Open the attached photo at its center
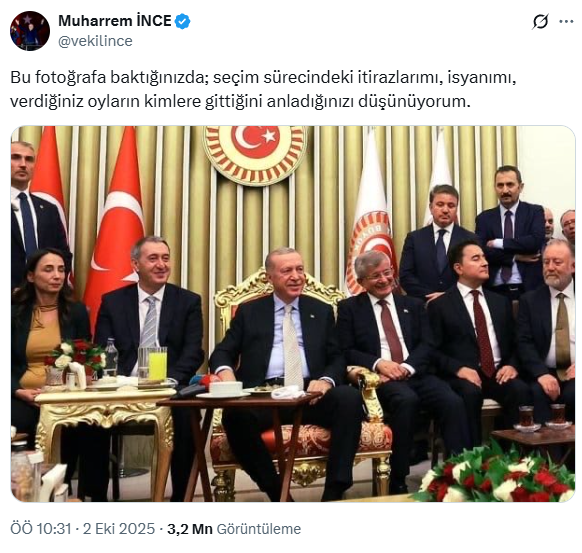 tap(293, 314)
